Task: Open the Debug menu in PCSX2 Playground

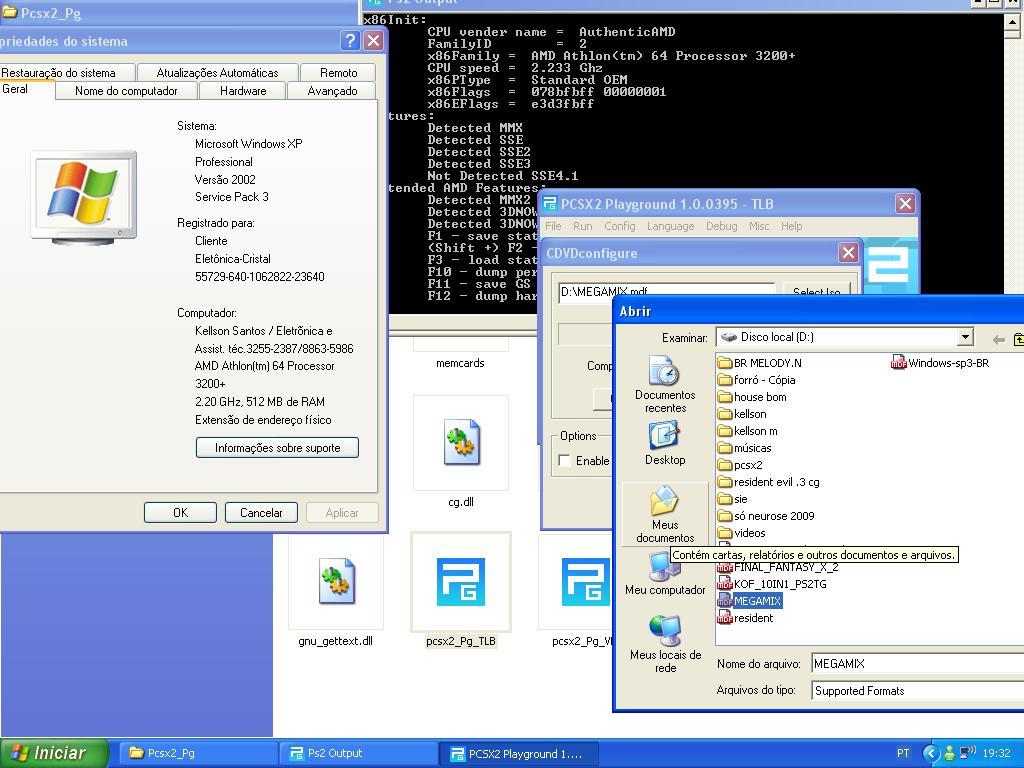Action: [x=722, y=226]
